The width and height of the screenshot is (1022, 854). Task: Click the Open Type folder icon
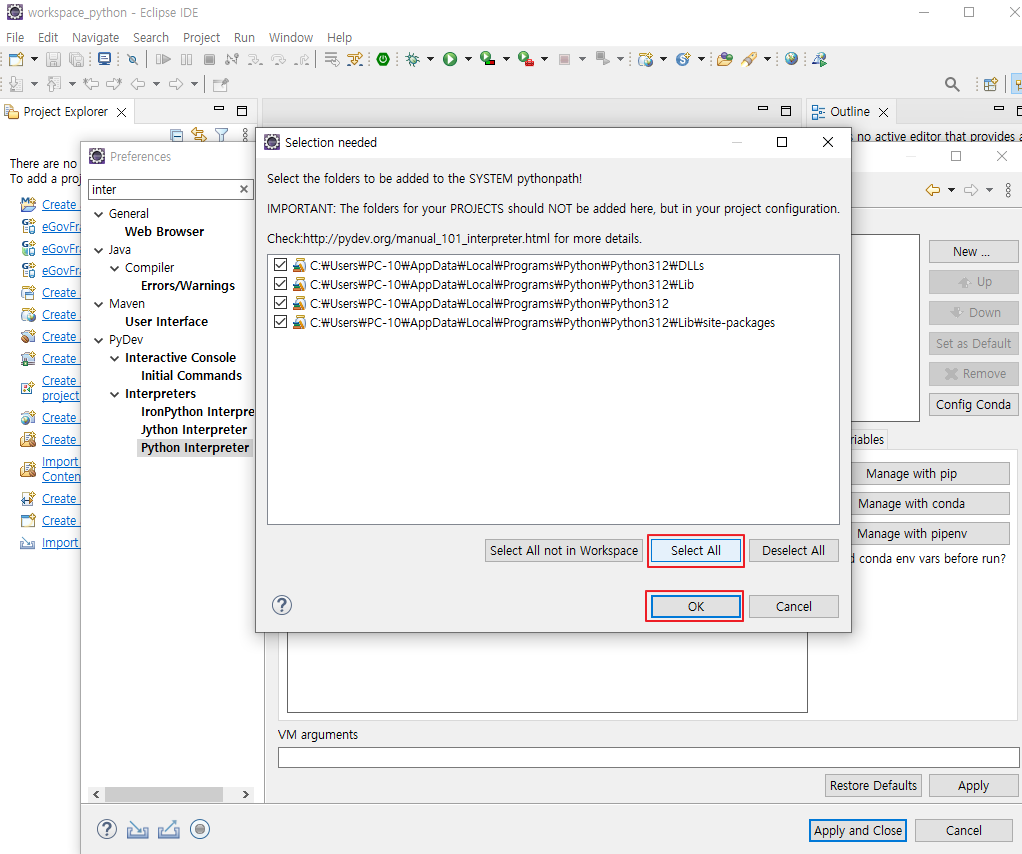point(725,59)
